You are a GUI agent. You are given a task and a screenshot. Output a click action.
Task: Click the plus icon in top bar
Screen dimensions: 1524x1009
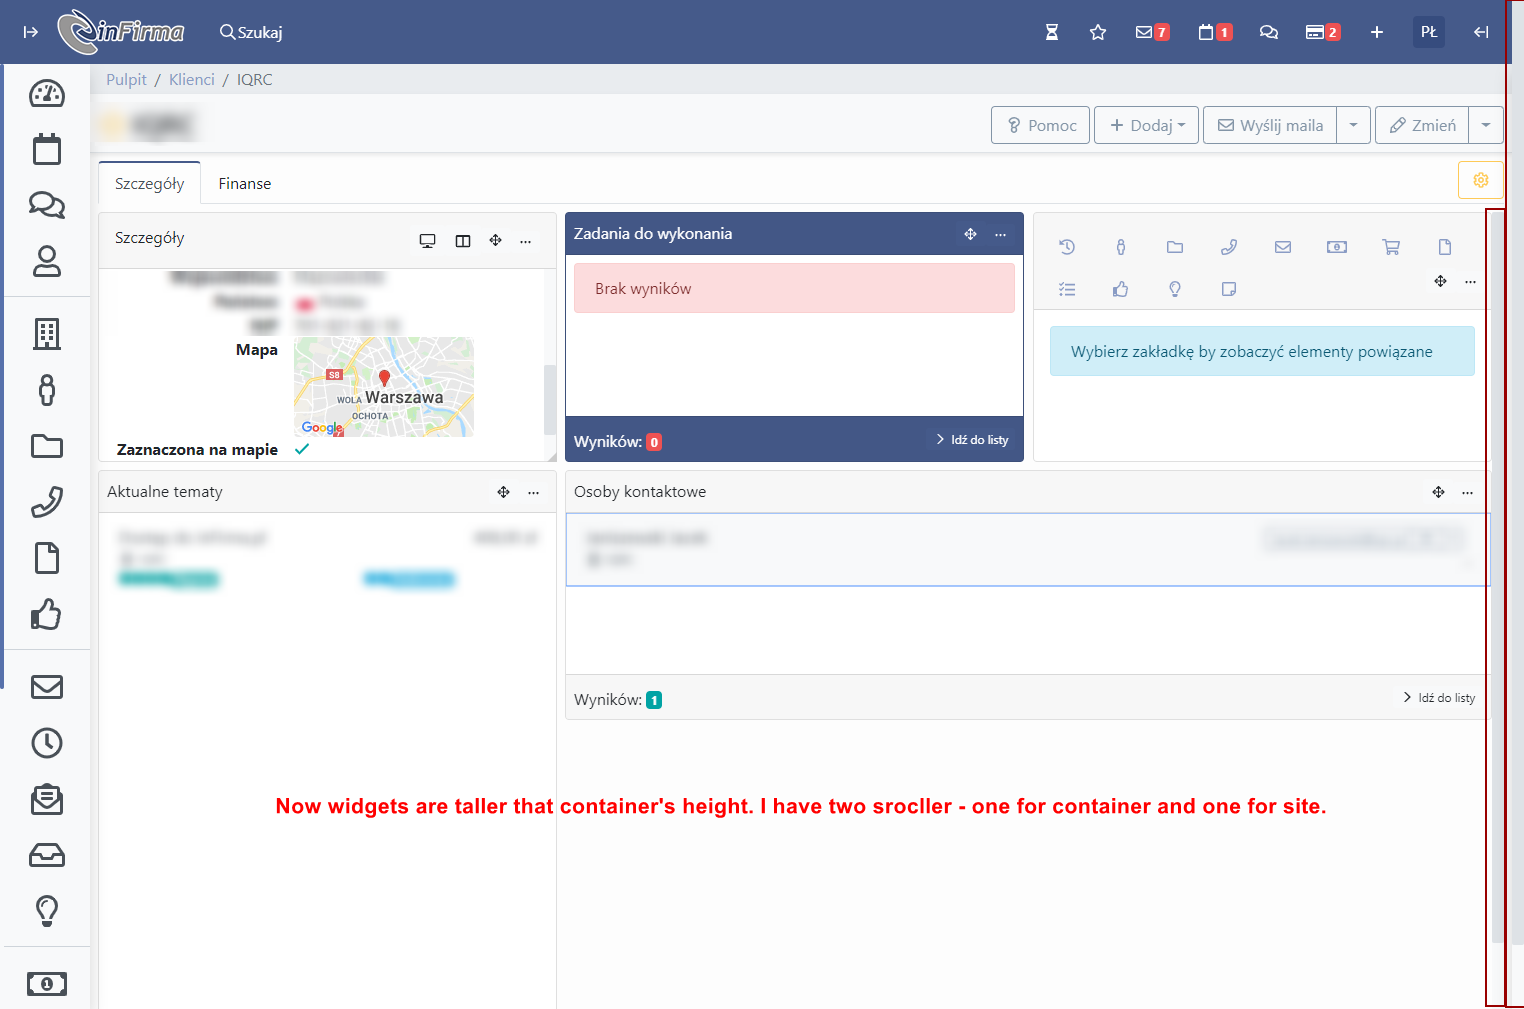pos(1377,32)
